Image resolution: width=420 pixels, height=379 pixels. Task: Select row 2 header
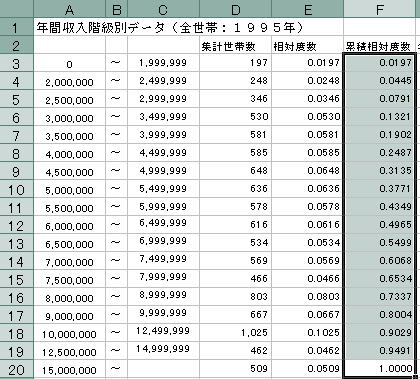pyautogui.click(x=16, y=45)
